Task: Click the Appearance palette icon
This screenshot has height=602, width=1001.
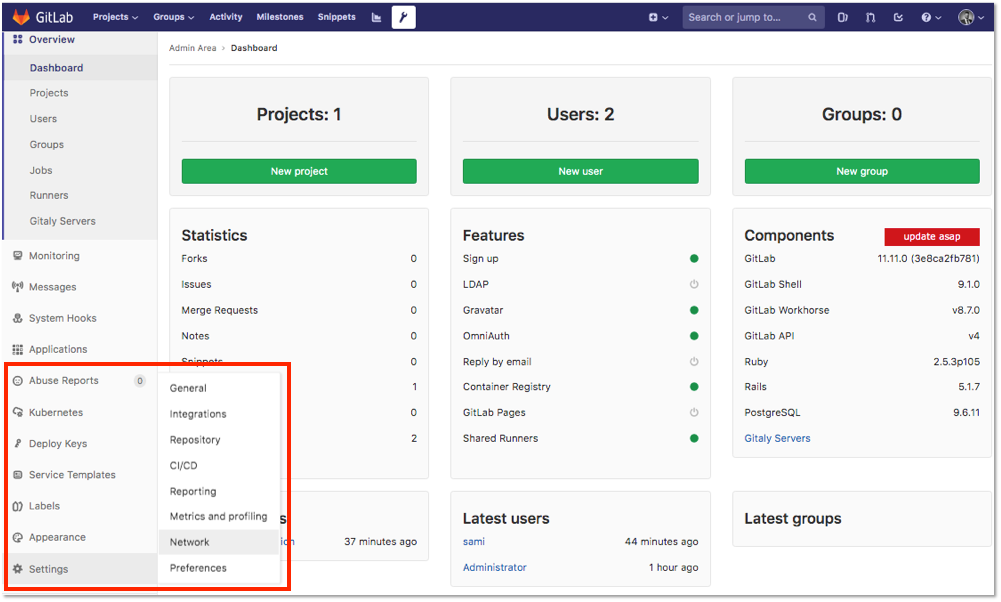Action: click(x=18, y=538)
